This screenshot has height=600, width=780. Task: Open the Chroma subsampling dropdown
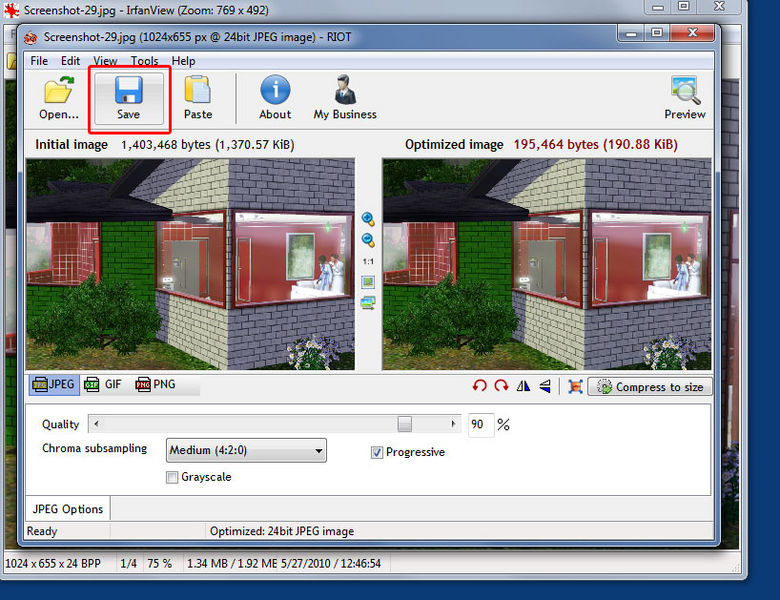(x=246, y=450)
